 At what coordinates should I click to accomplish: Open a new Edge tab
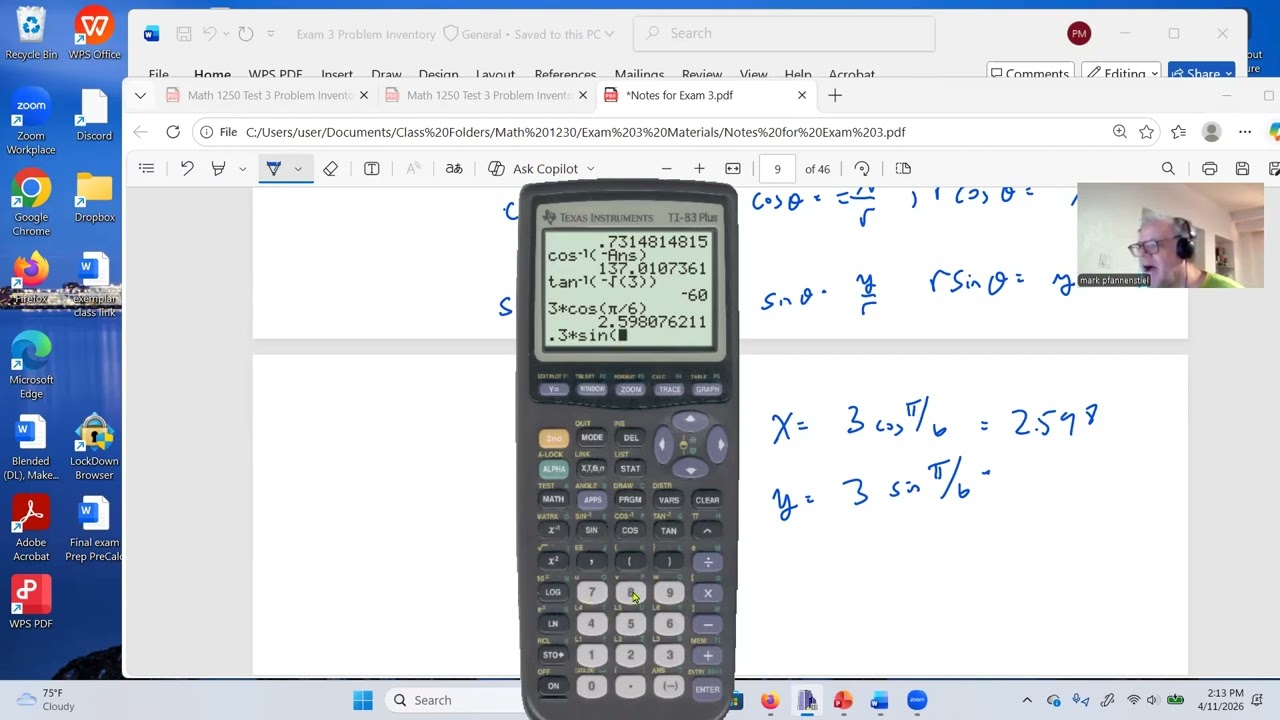[x=835, y=95]
